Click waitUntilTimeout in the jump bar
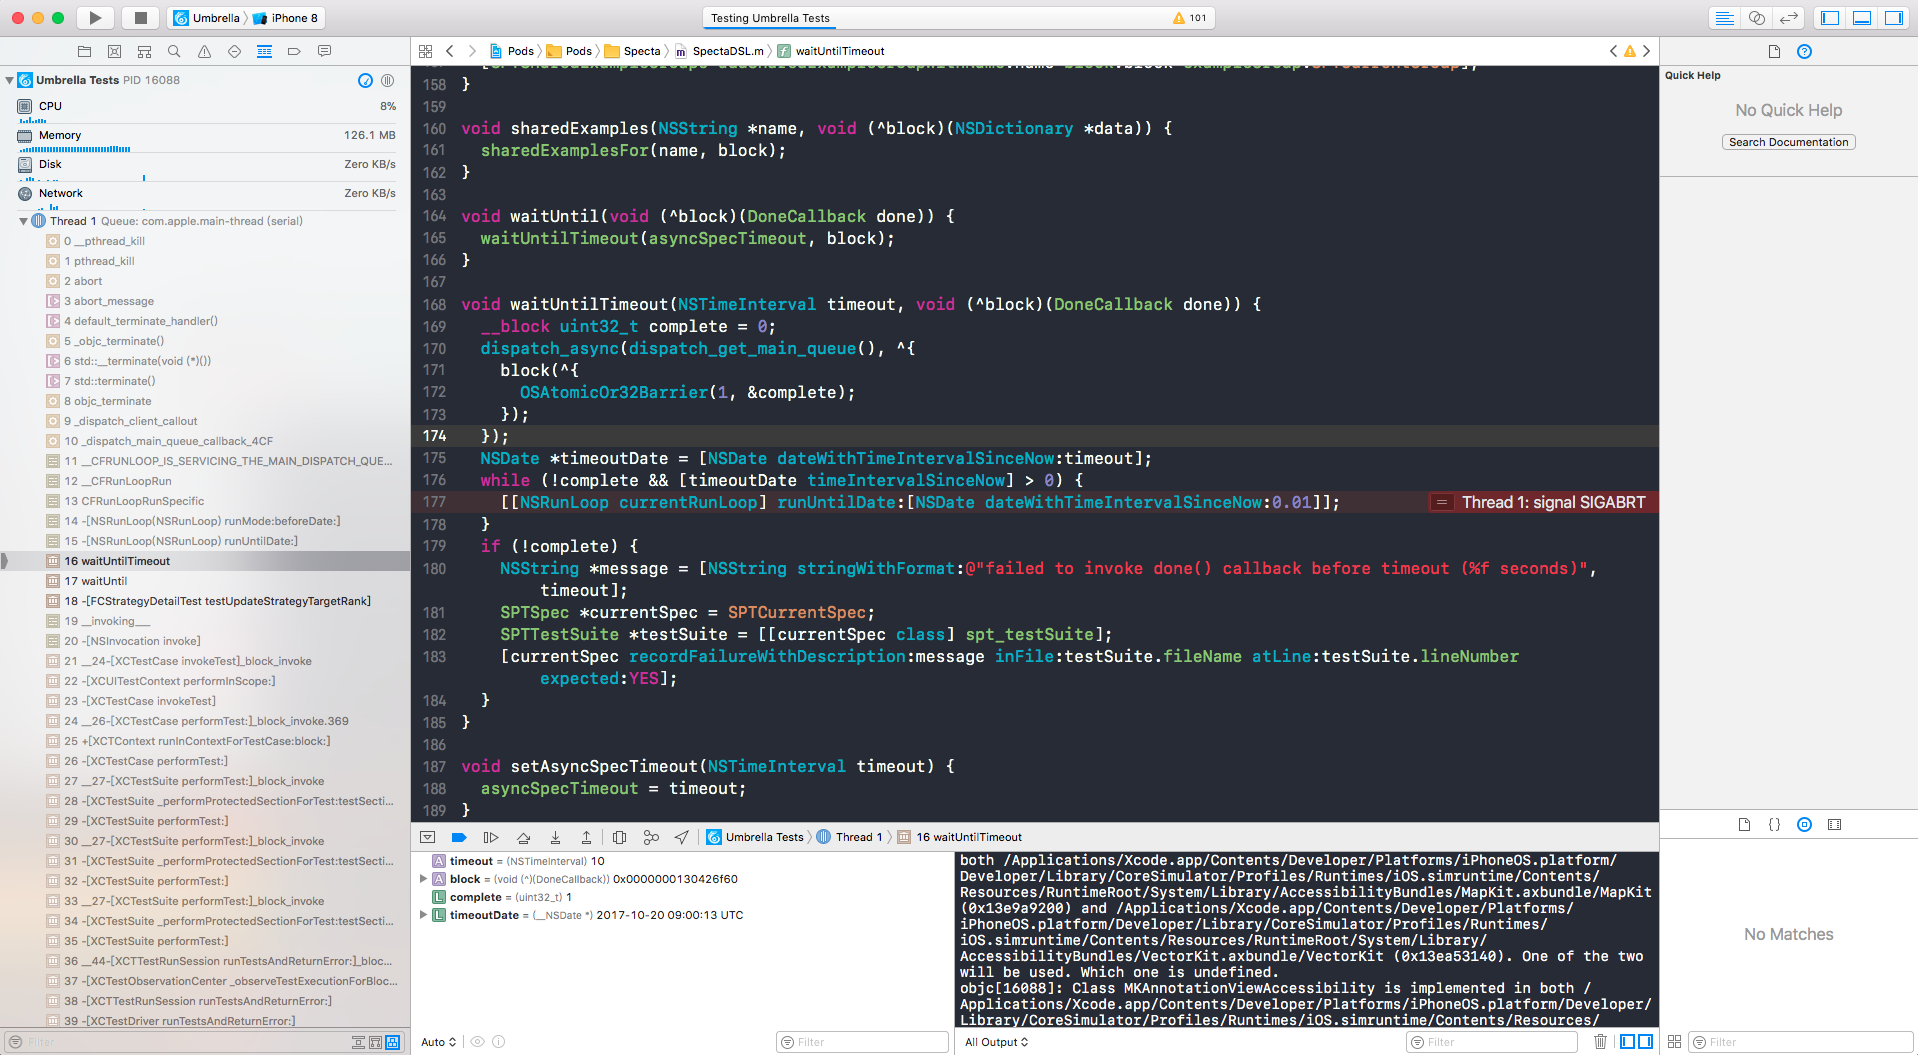The height and width of the screenshot is (1055, 1918). [832, 51]
